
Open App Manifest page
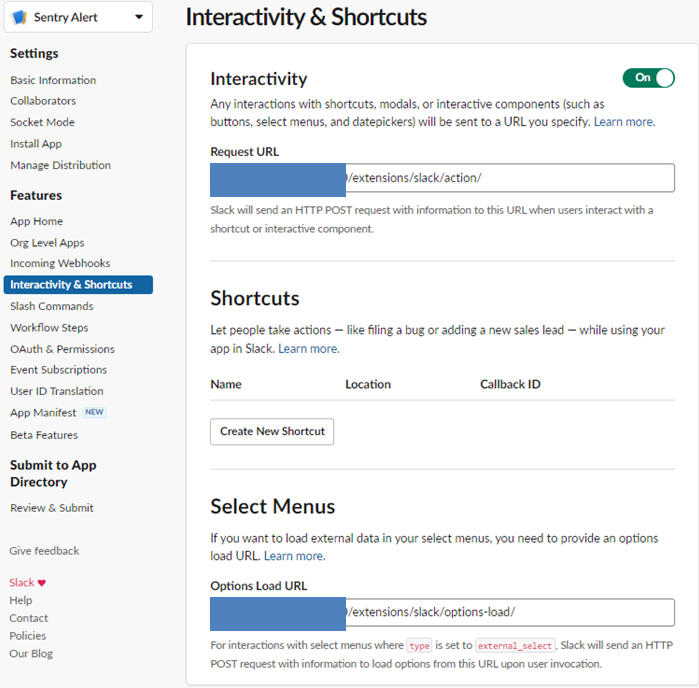[x=43, y=413]
